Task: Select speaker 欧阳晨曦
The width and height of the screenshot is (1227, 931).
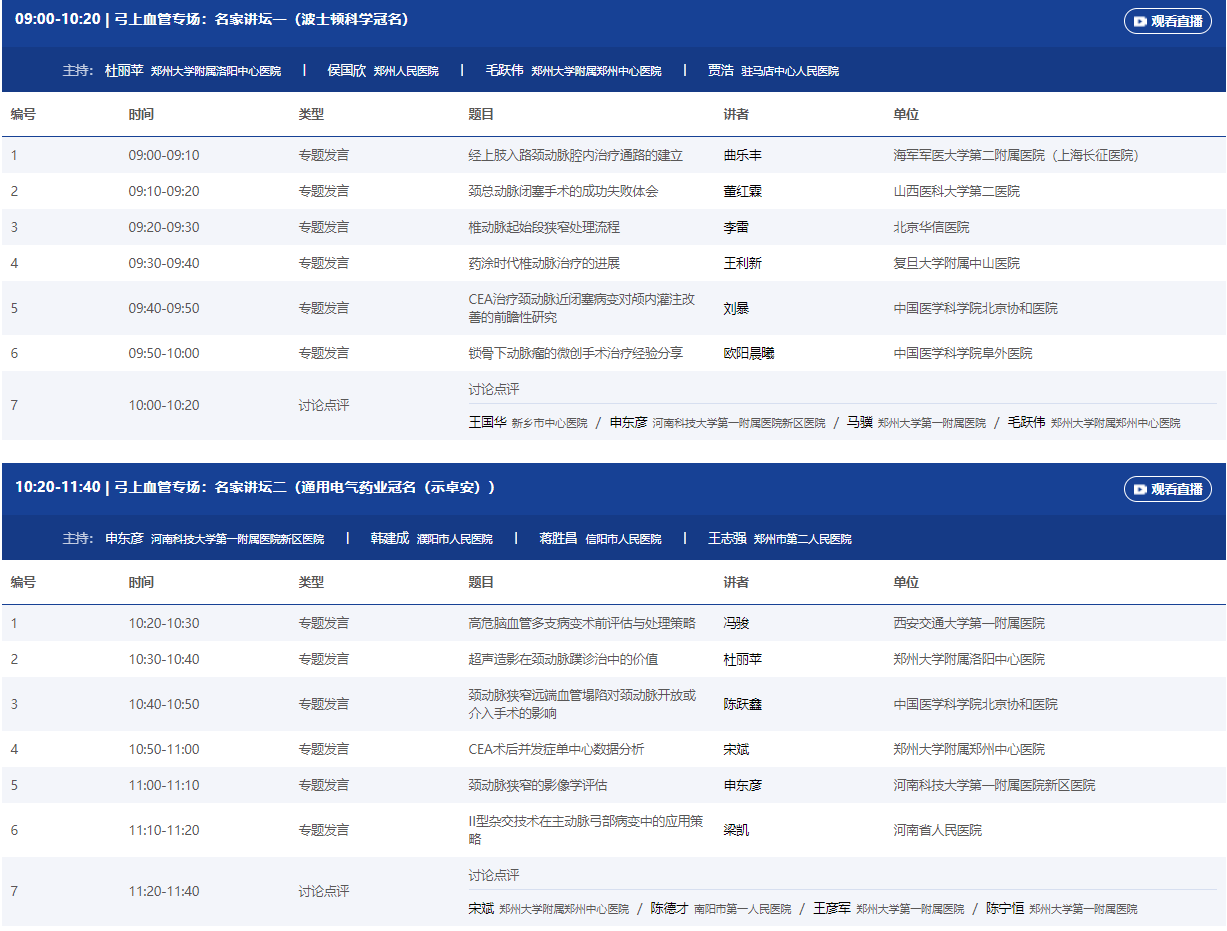Action: [x=749, y=354]
